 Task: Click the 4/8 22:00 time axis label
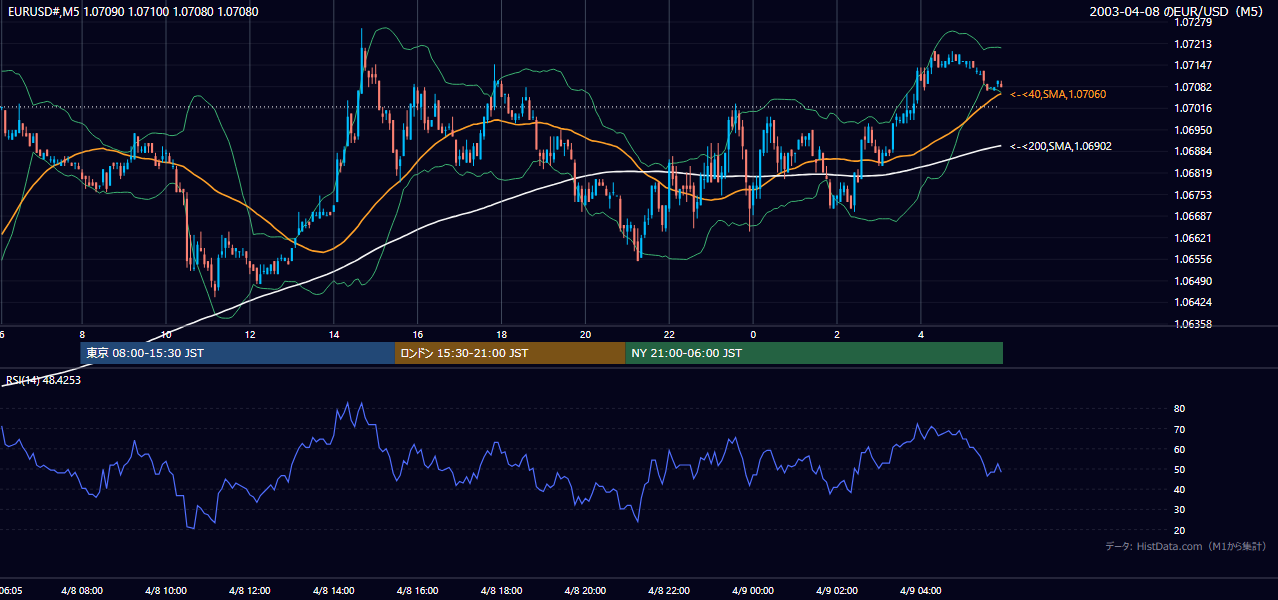tap(669, 591)
